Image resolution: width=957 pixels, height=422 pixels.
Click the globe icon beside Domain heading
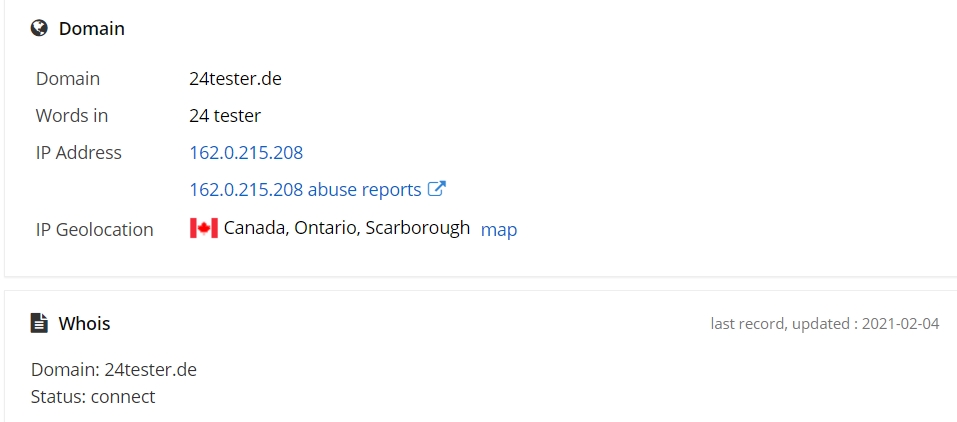(x=39, y=28)
